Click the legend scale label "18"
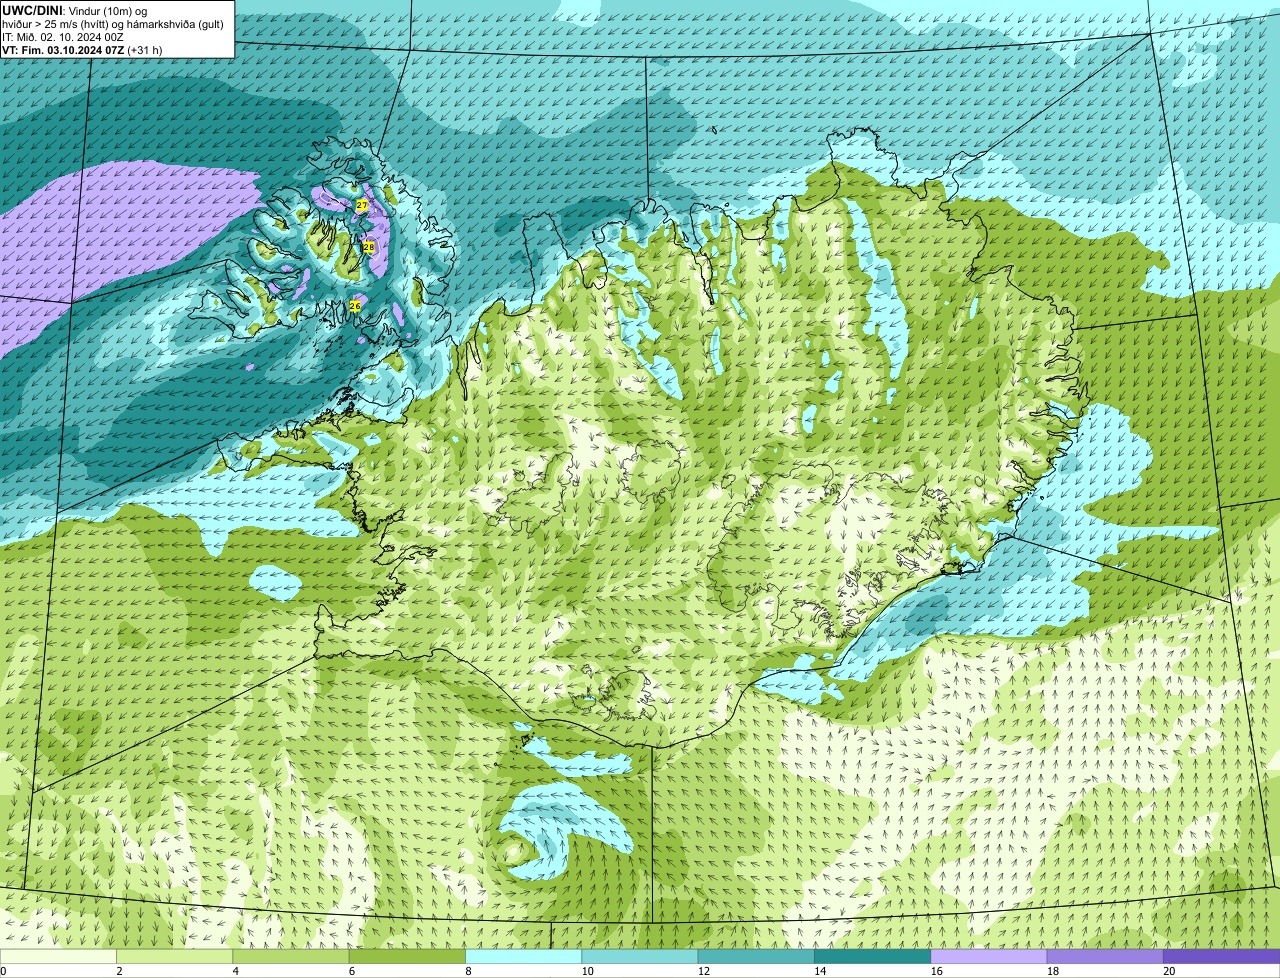This screenshot has width=1280, height=978. coord(1052,971)
